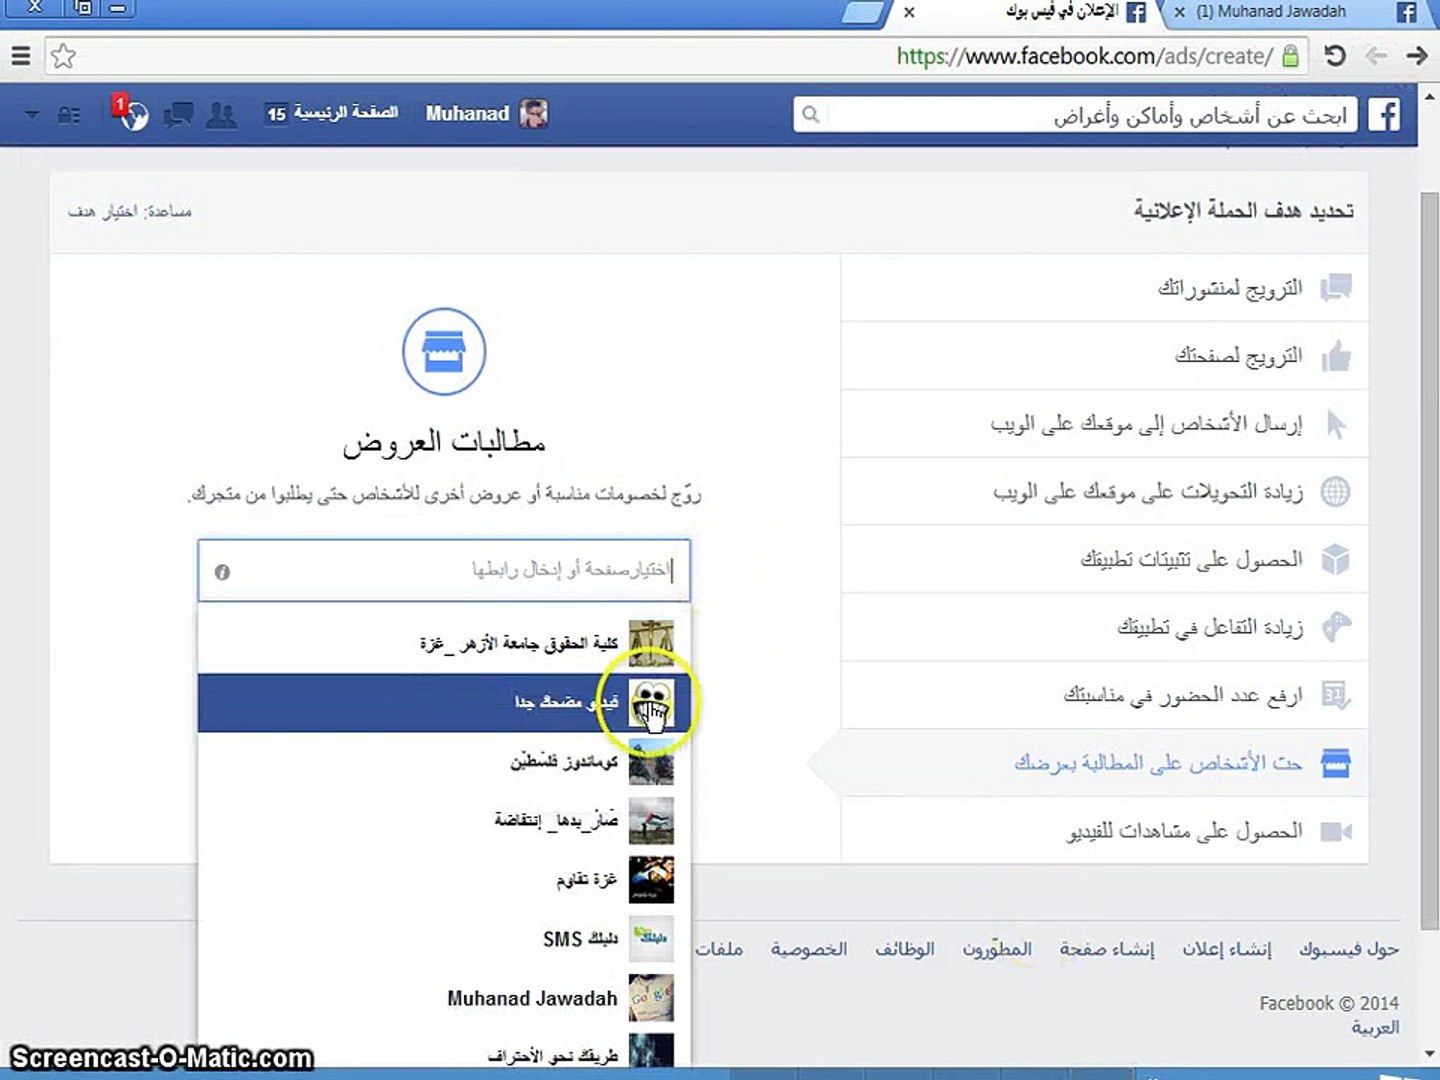
Task: Open notifications globe with red badge
Action: tap(132, 114)
